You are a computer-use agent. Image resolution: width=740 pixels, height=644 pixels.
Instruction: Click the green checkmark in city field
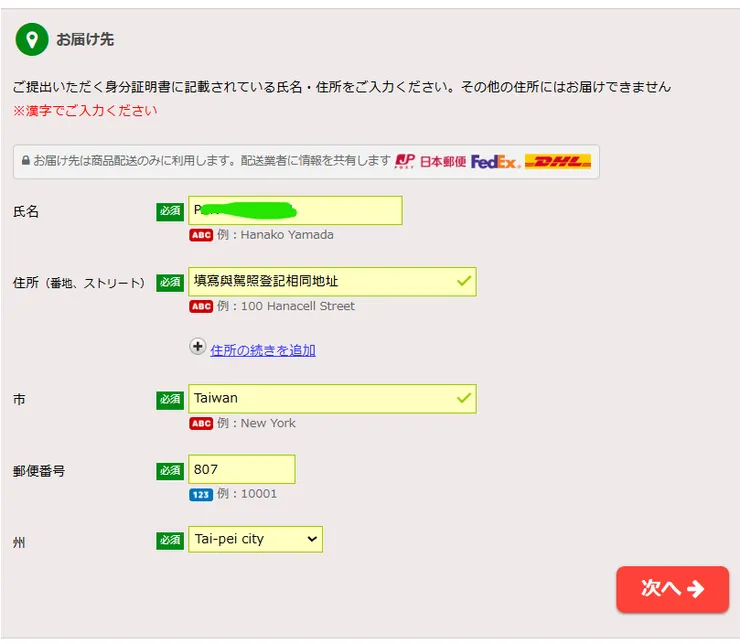pos(464,398)
